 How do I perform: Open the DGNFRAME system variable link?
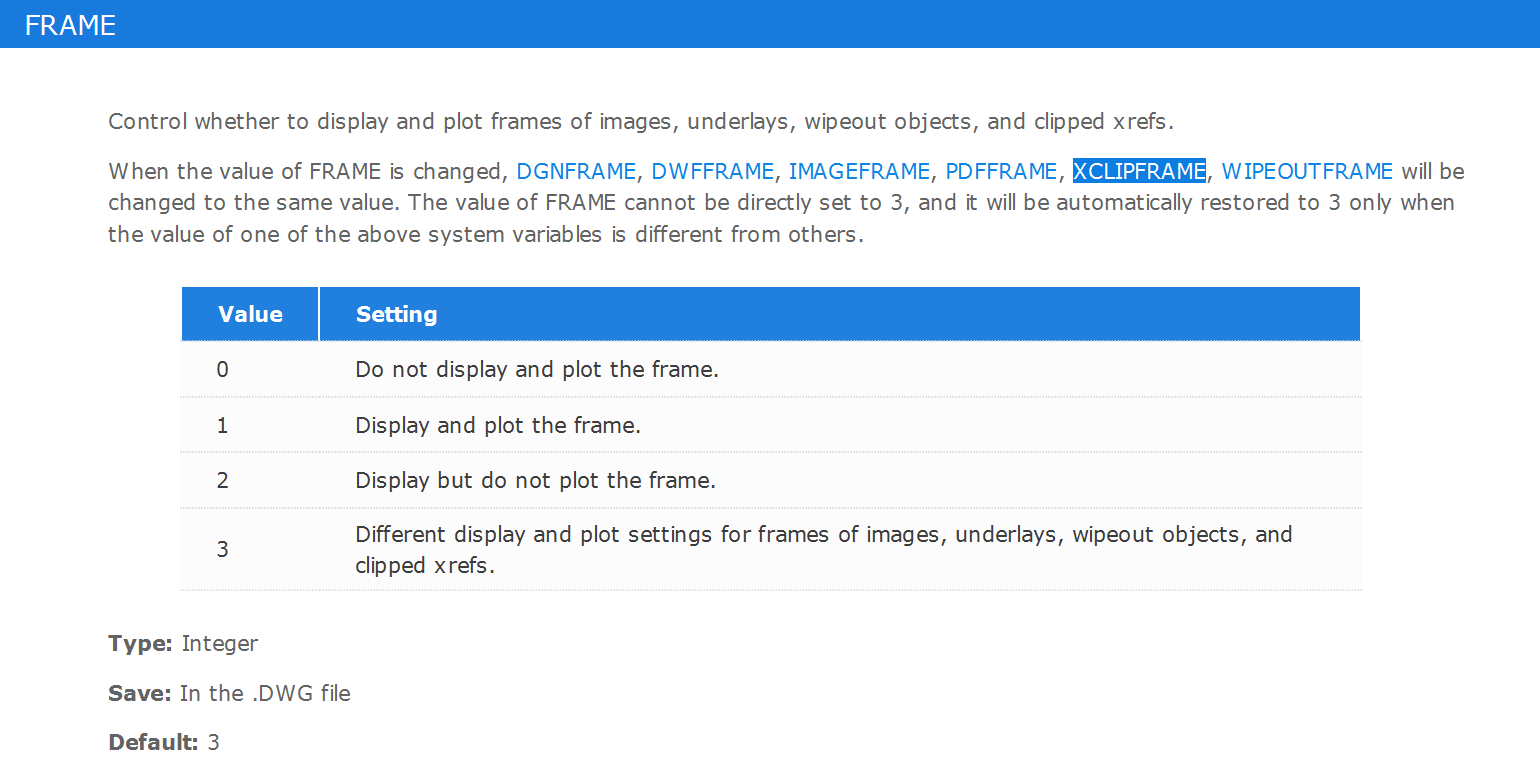tap(576, 171)
